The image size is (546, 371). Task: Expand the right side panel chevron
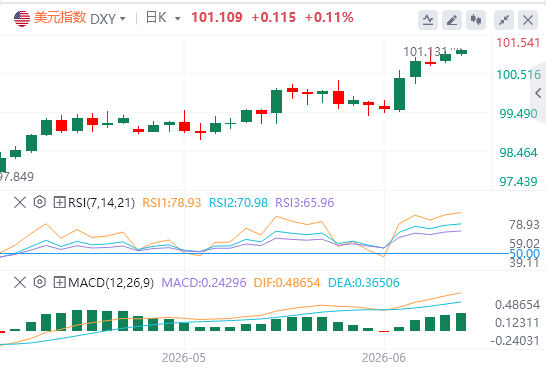(x=538, y=93)
